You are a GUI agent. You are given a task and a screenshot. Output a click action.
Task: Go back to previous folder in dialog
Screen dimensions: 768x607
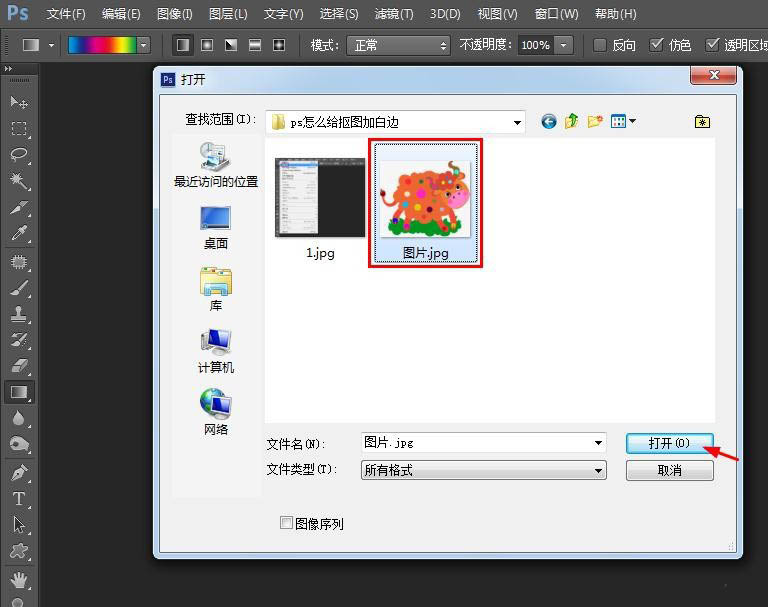click(x=549, y=121)
